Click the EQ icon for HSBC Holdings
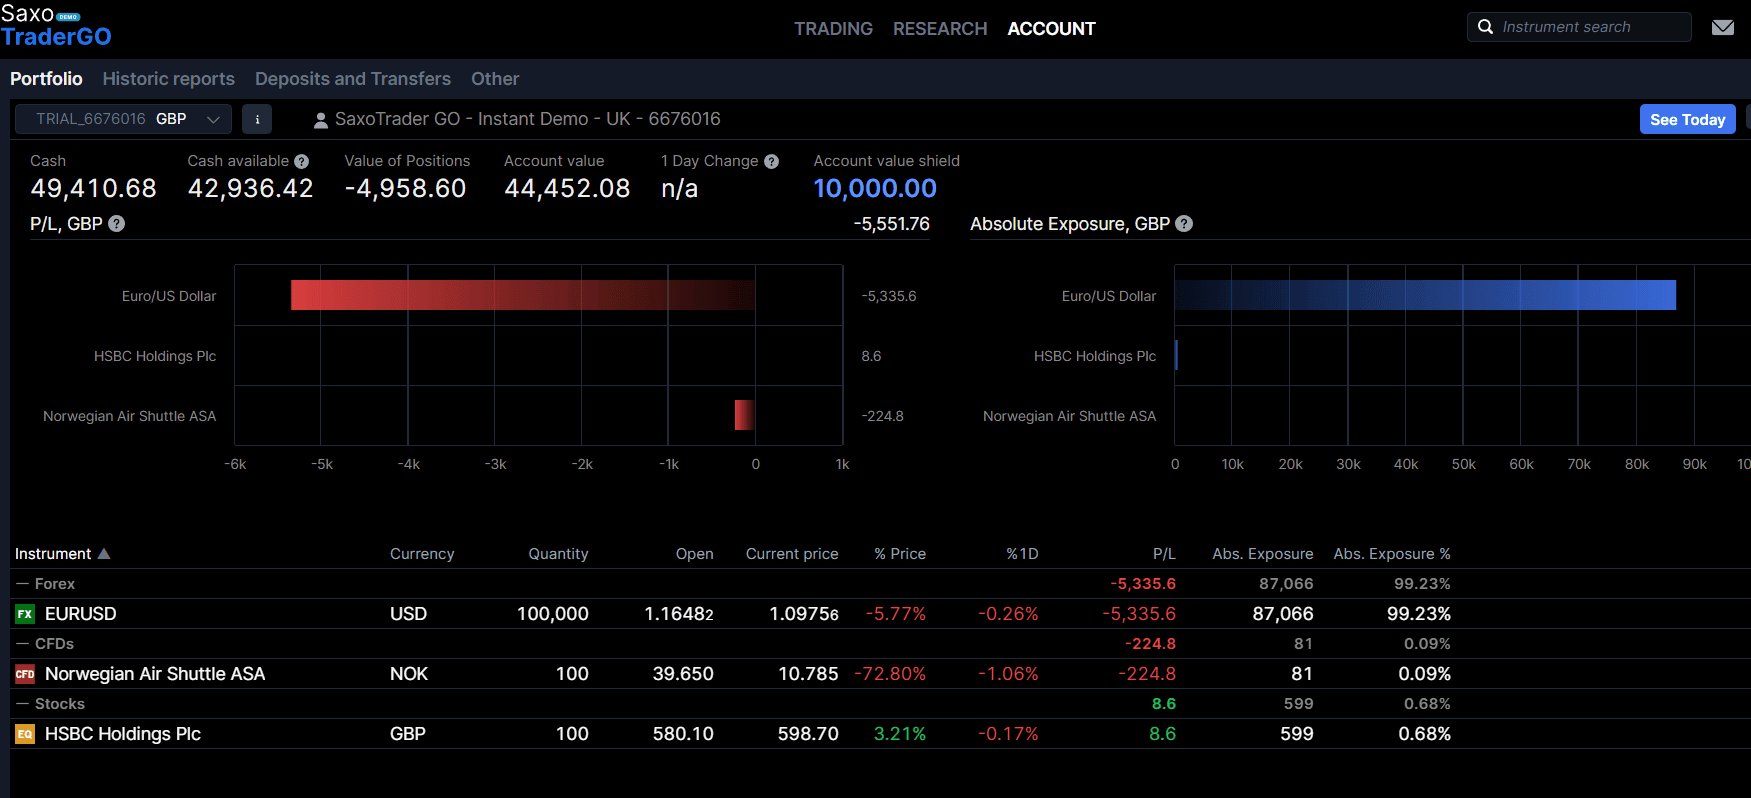 tap(25, 734)
